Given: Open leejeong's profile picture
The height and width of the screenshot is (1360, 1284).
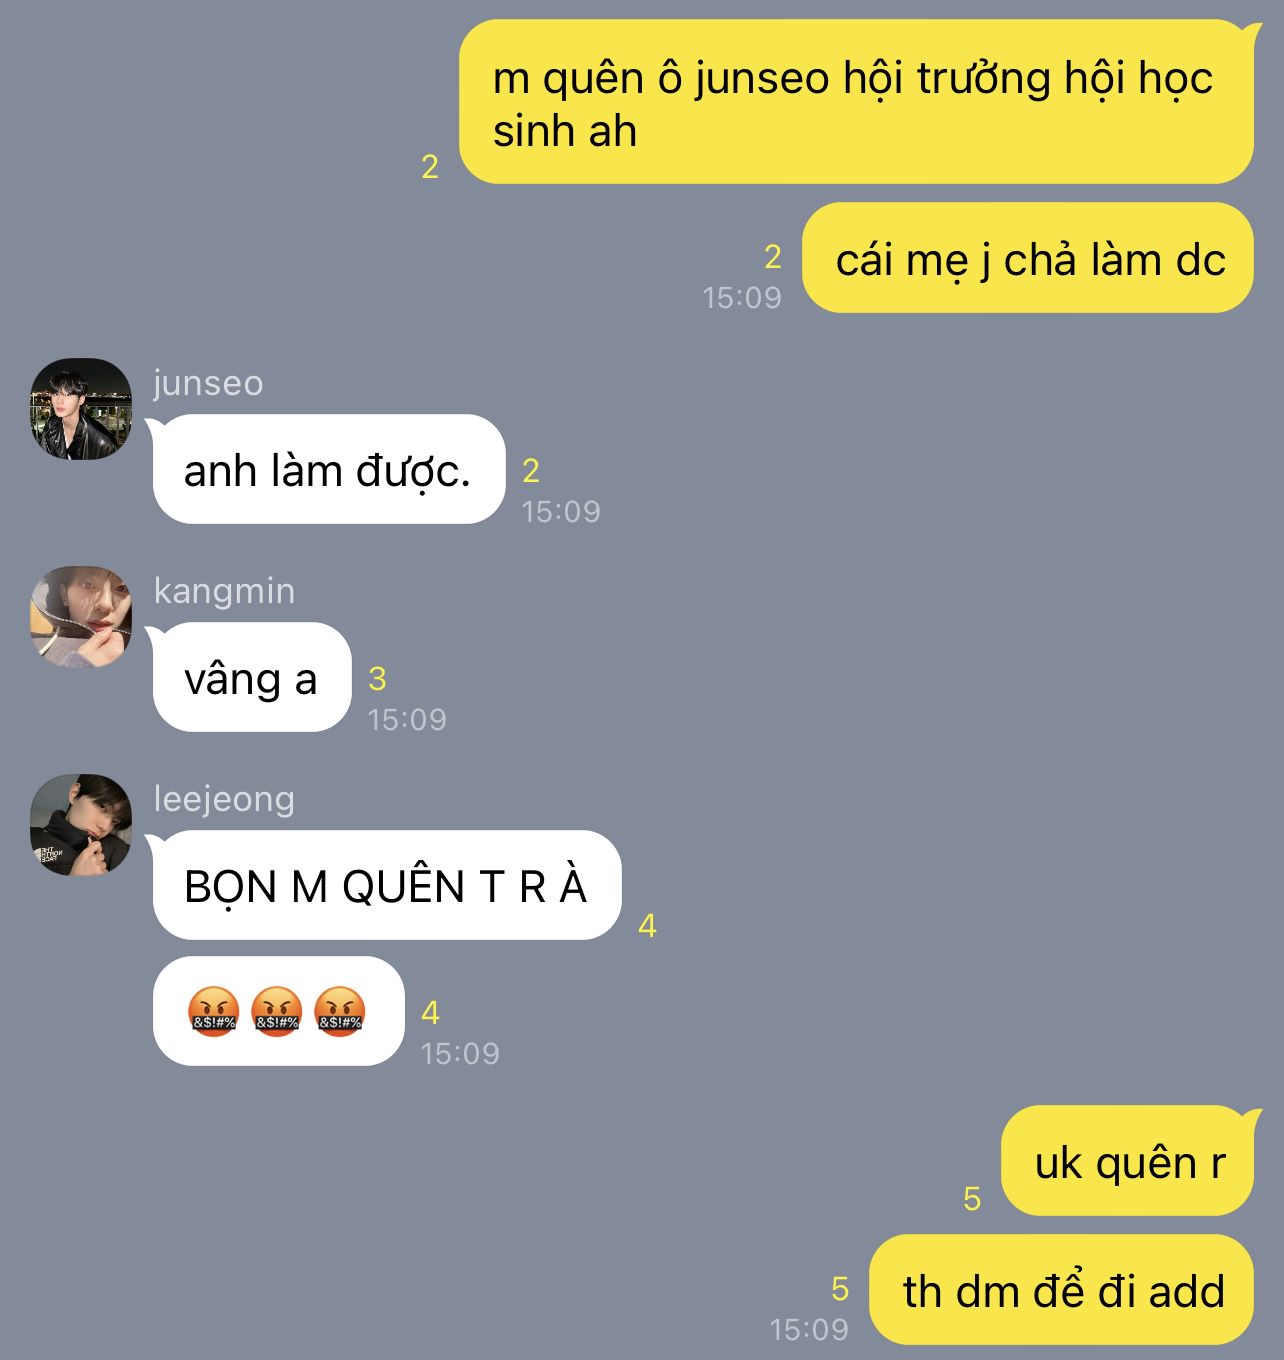Looking at the screenshot, I should click(81, 825).
